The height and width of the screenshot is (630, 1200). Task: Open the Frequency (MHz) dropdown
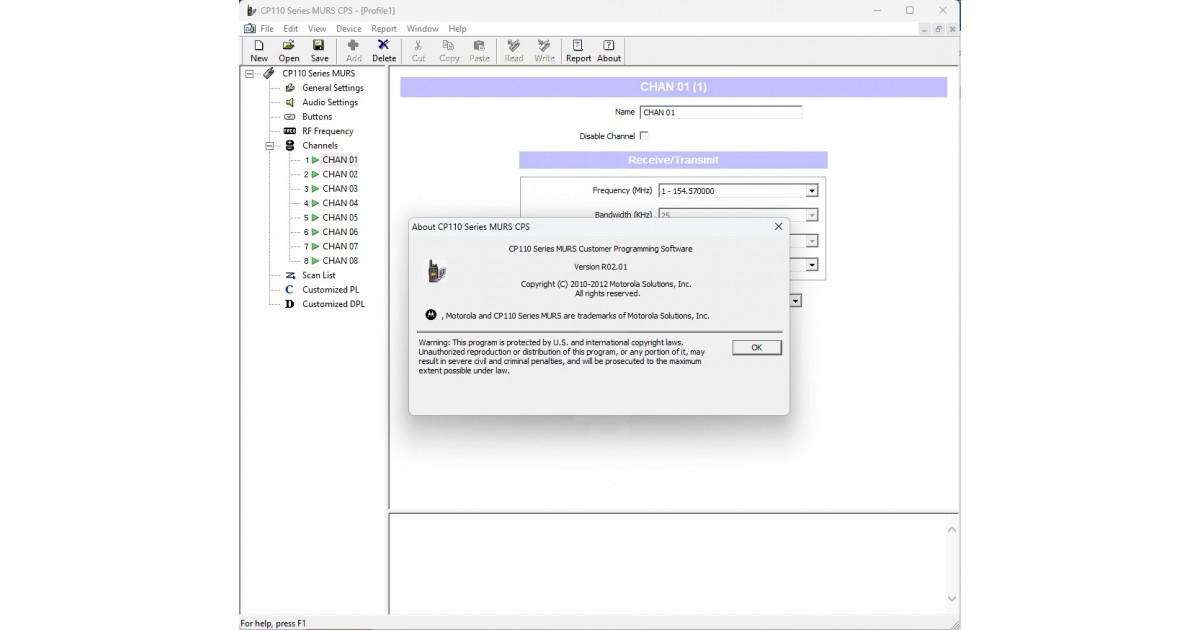pyautogui.click(x=812, y=191)
